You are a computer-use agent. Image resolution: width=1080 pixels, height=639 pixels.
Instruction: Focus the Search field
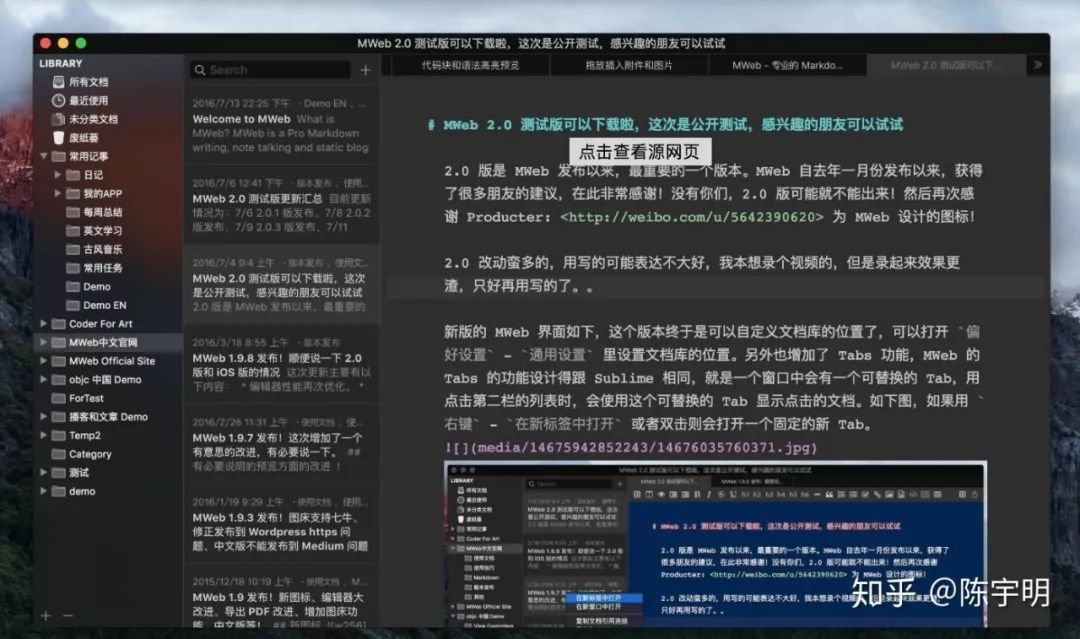click(270, 70)
